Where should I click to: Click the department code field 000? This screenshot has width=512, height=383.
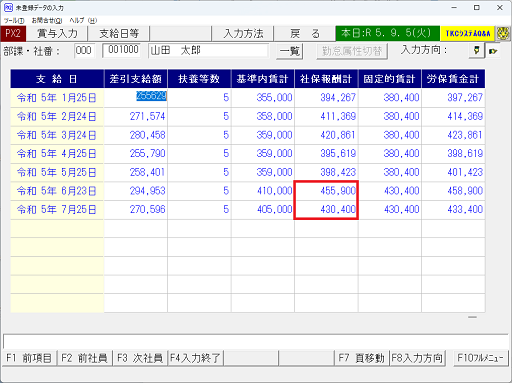[x=84, y=51]
